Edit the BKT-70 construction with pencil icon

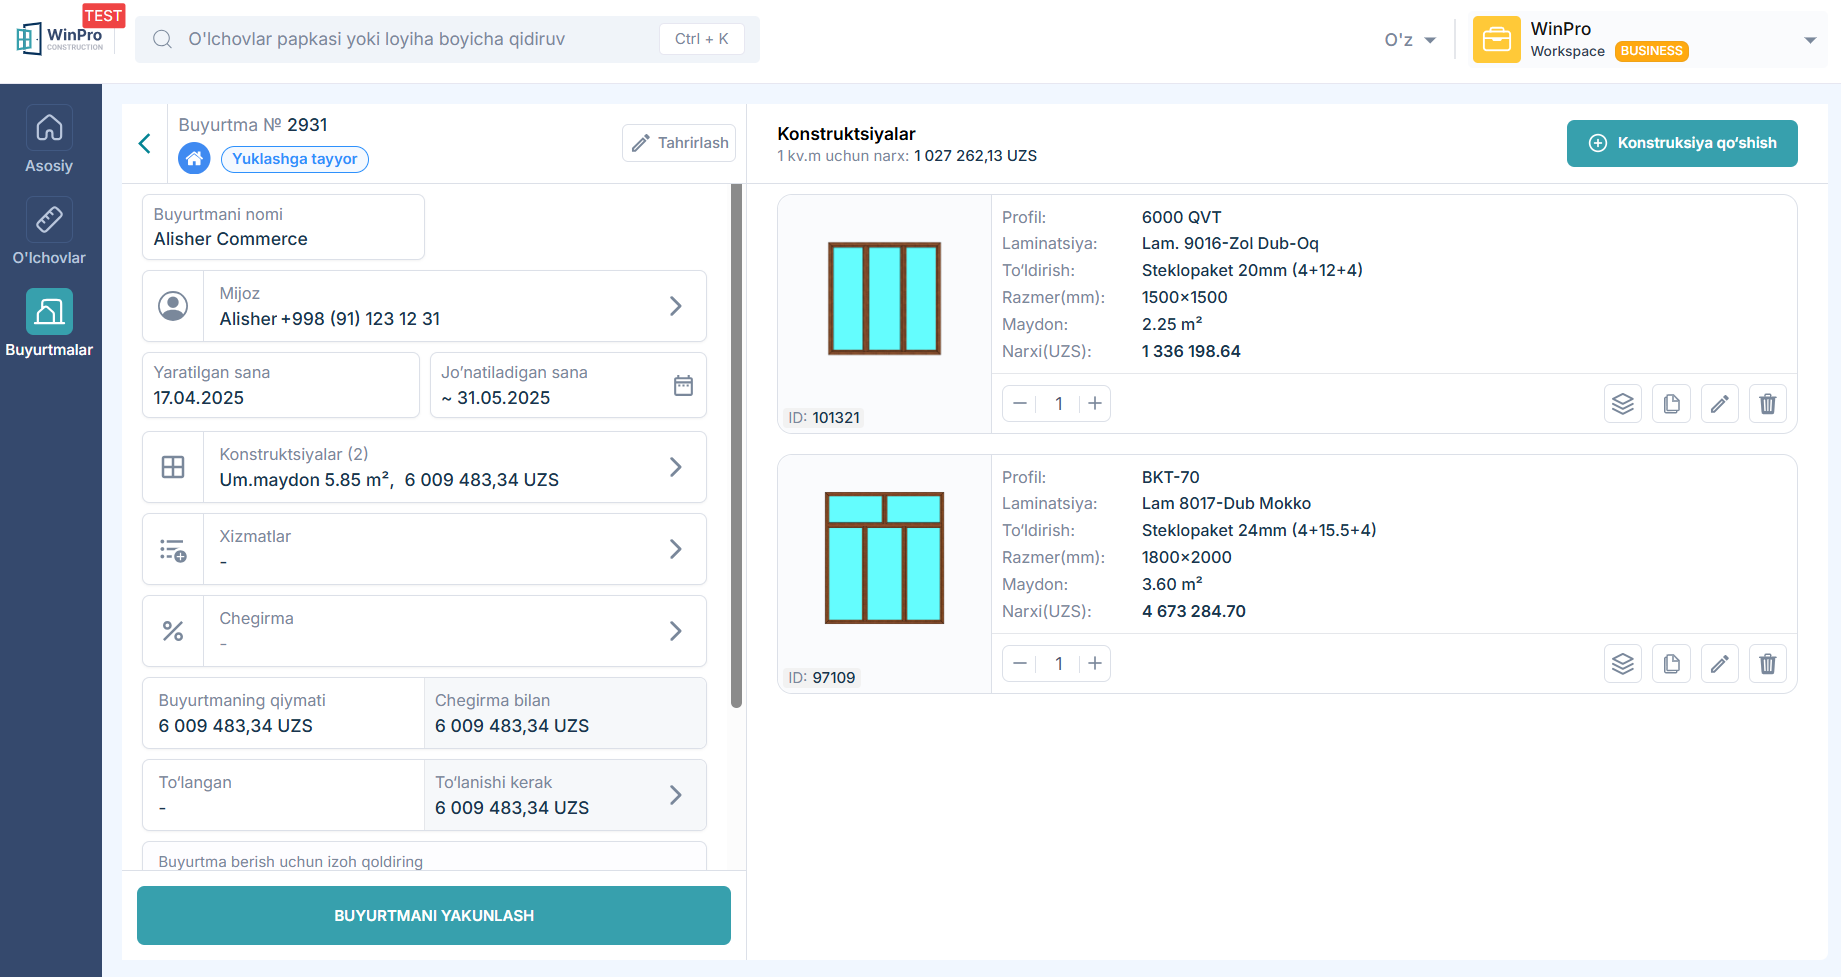pyautogui.click(x=1719, y=664)
